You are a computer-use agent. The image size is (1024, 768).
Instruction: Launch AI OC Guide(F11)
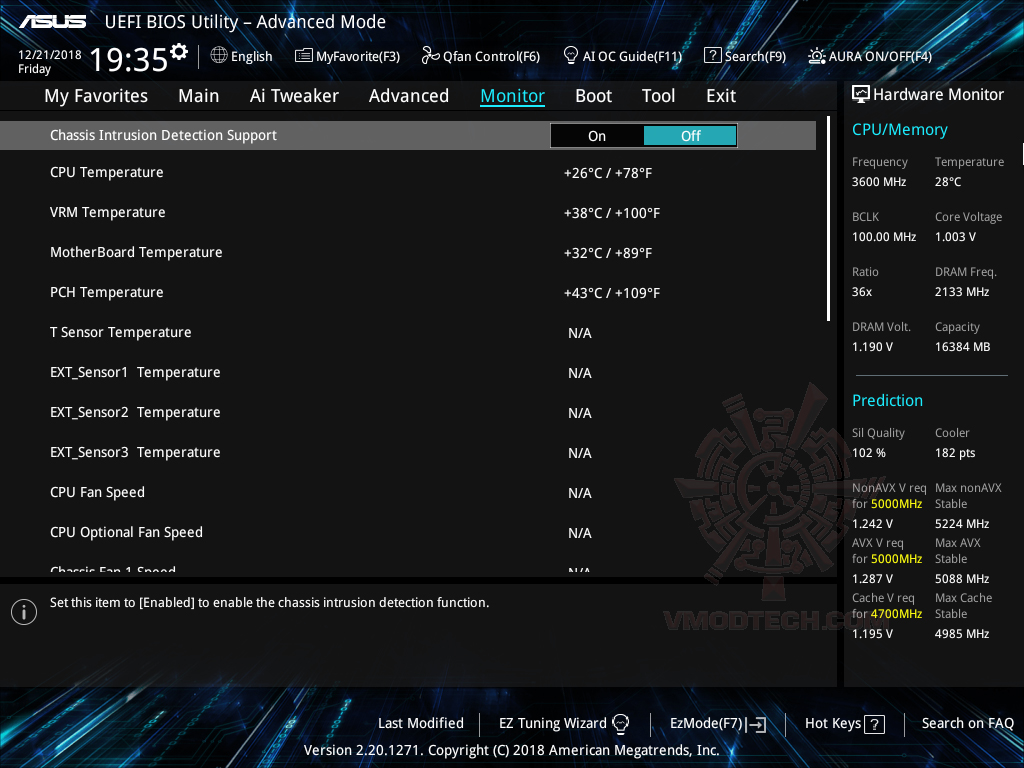(x=622, y=56)
